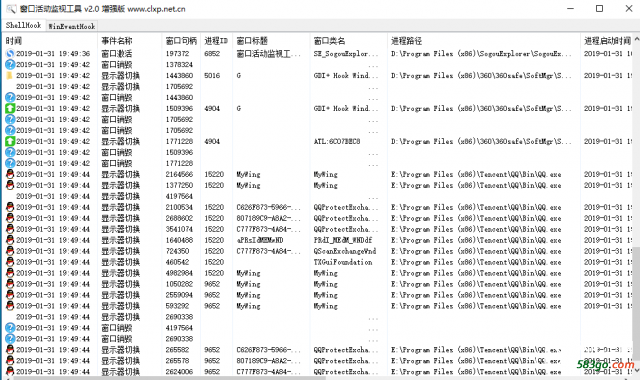Click the QQ penguin icon for handle 2100534
The image size is (640, 380).
(10, 207)
